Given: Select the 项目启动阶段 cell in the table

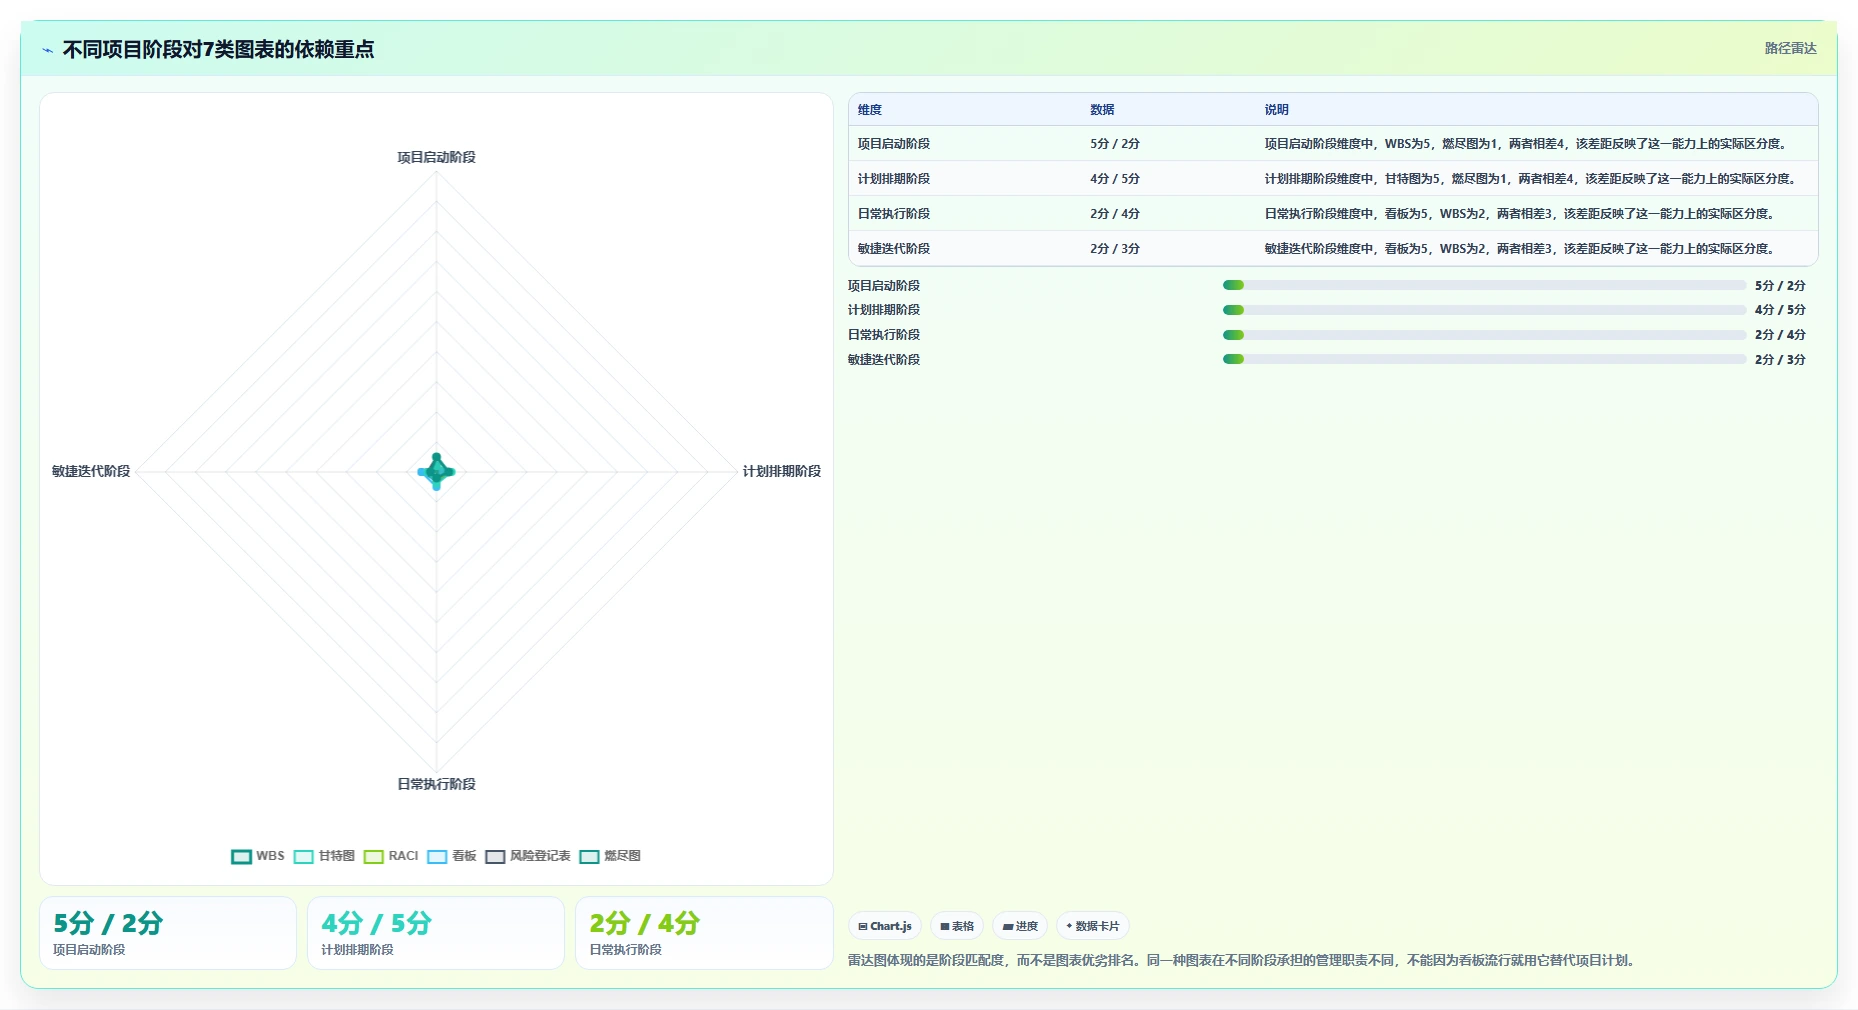Looking at the screenshot, I should point(894,144).
